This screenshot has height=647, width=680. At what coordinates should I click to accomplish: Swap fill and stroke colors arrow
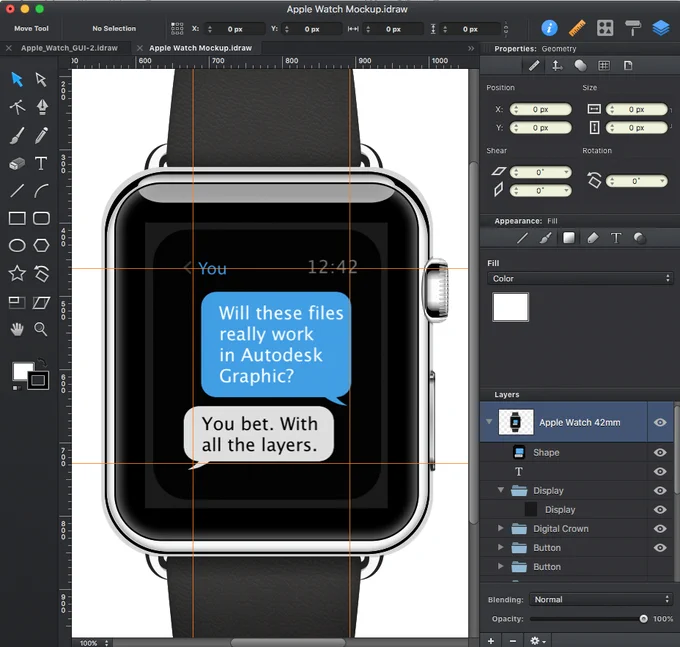[42, 361]
